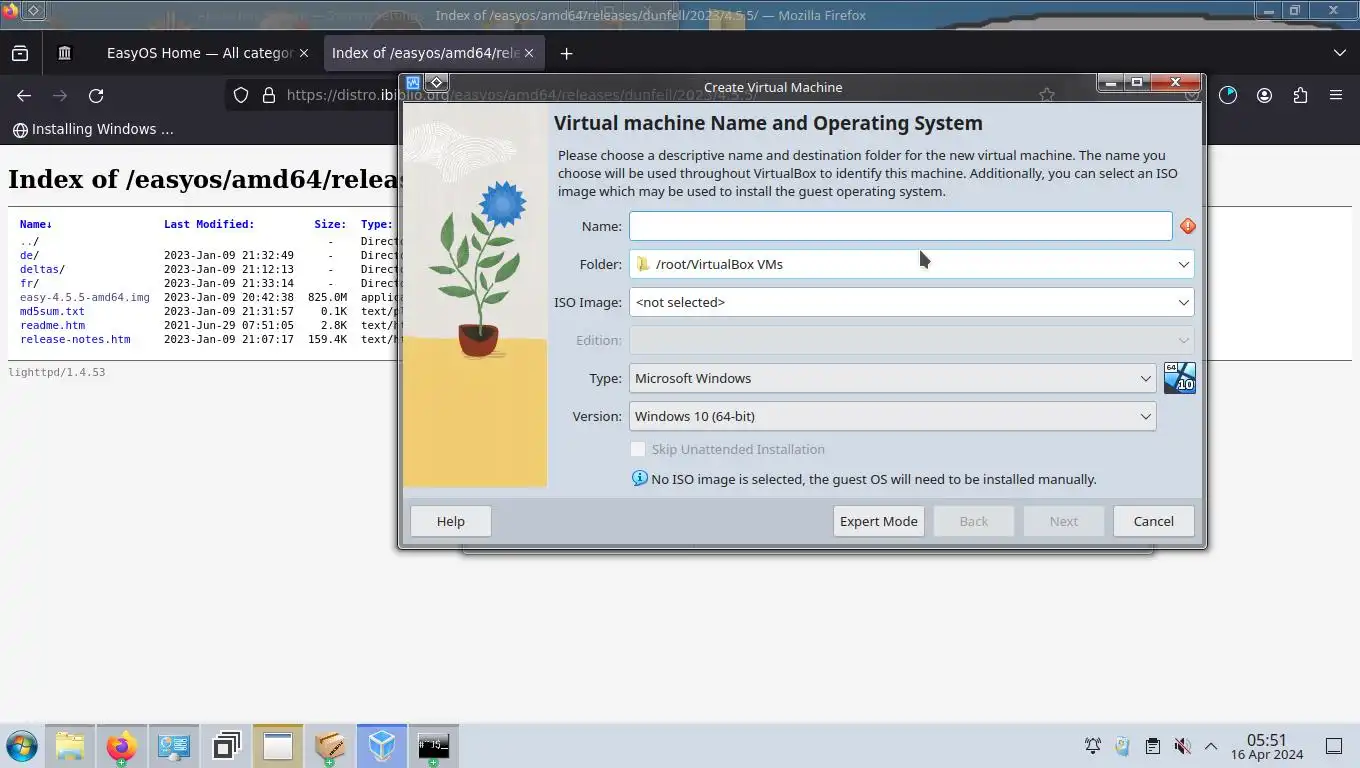
Task: Open the computer monitor icon in taskbar
Action: click(173, 746)
